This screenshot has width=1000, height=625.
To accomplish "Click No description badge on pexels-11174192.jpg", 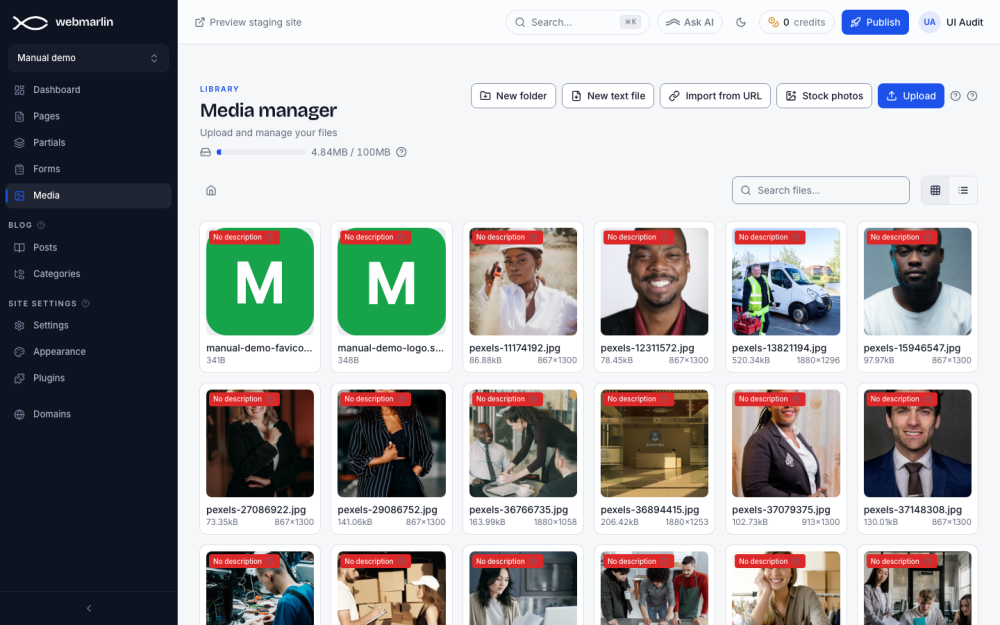I will pos(507,237).
